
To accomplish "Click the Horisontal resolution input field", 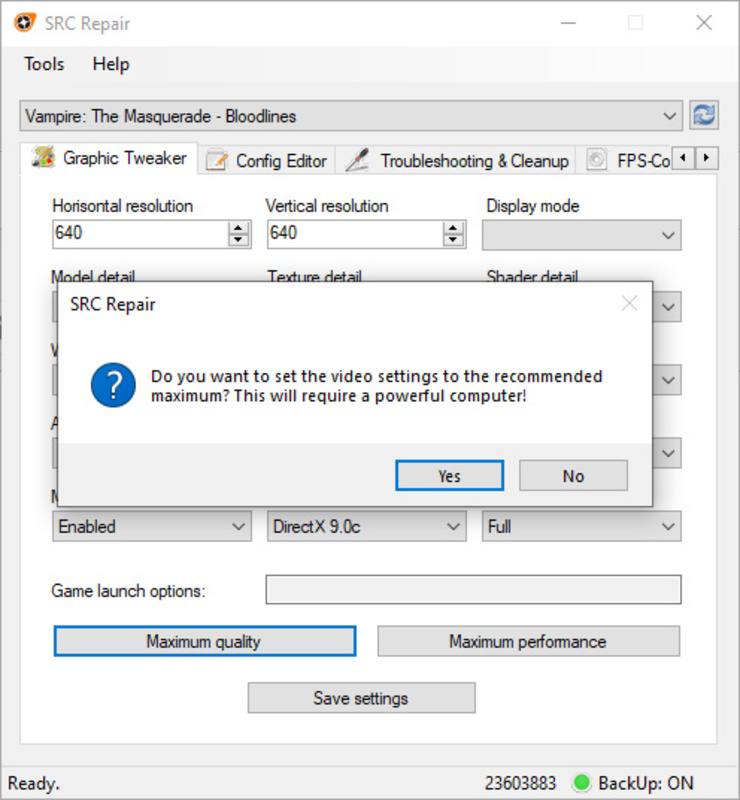I will [141, 234].
